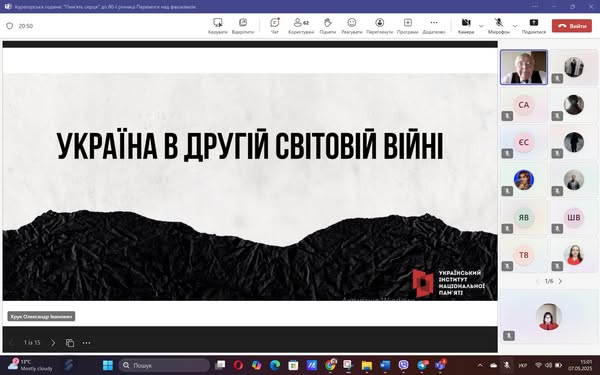This screenshot has width=600, height=375.
Task: Raise hand with the Підняти icon
Action: [328, 26]
